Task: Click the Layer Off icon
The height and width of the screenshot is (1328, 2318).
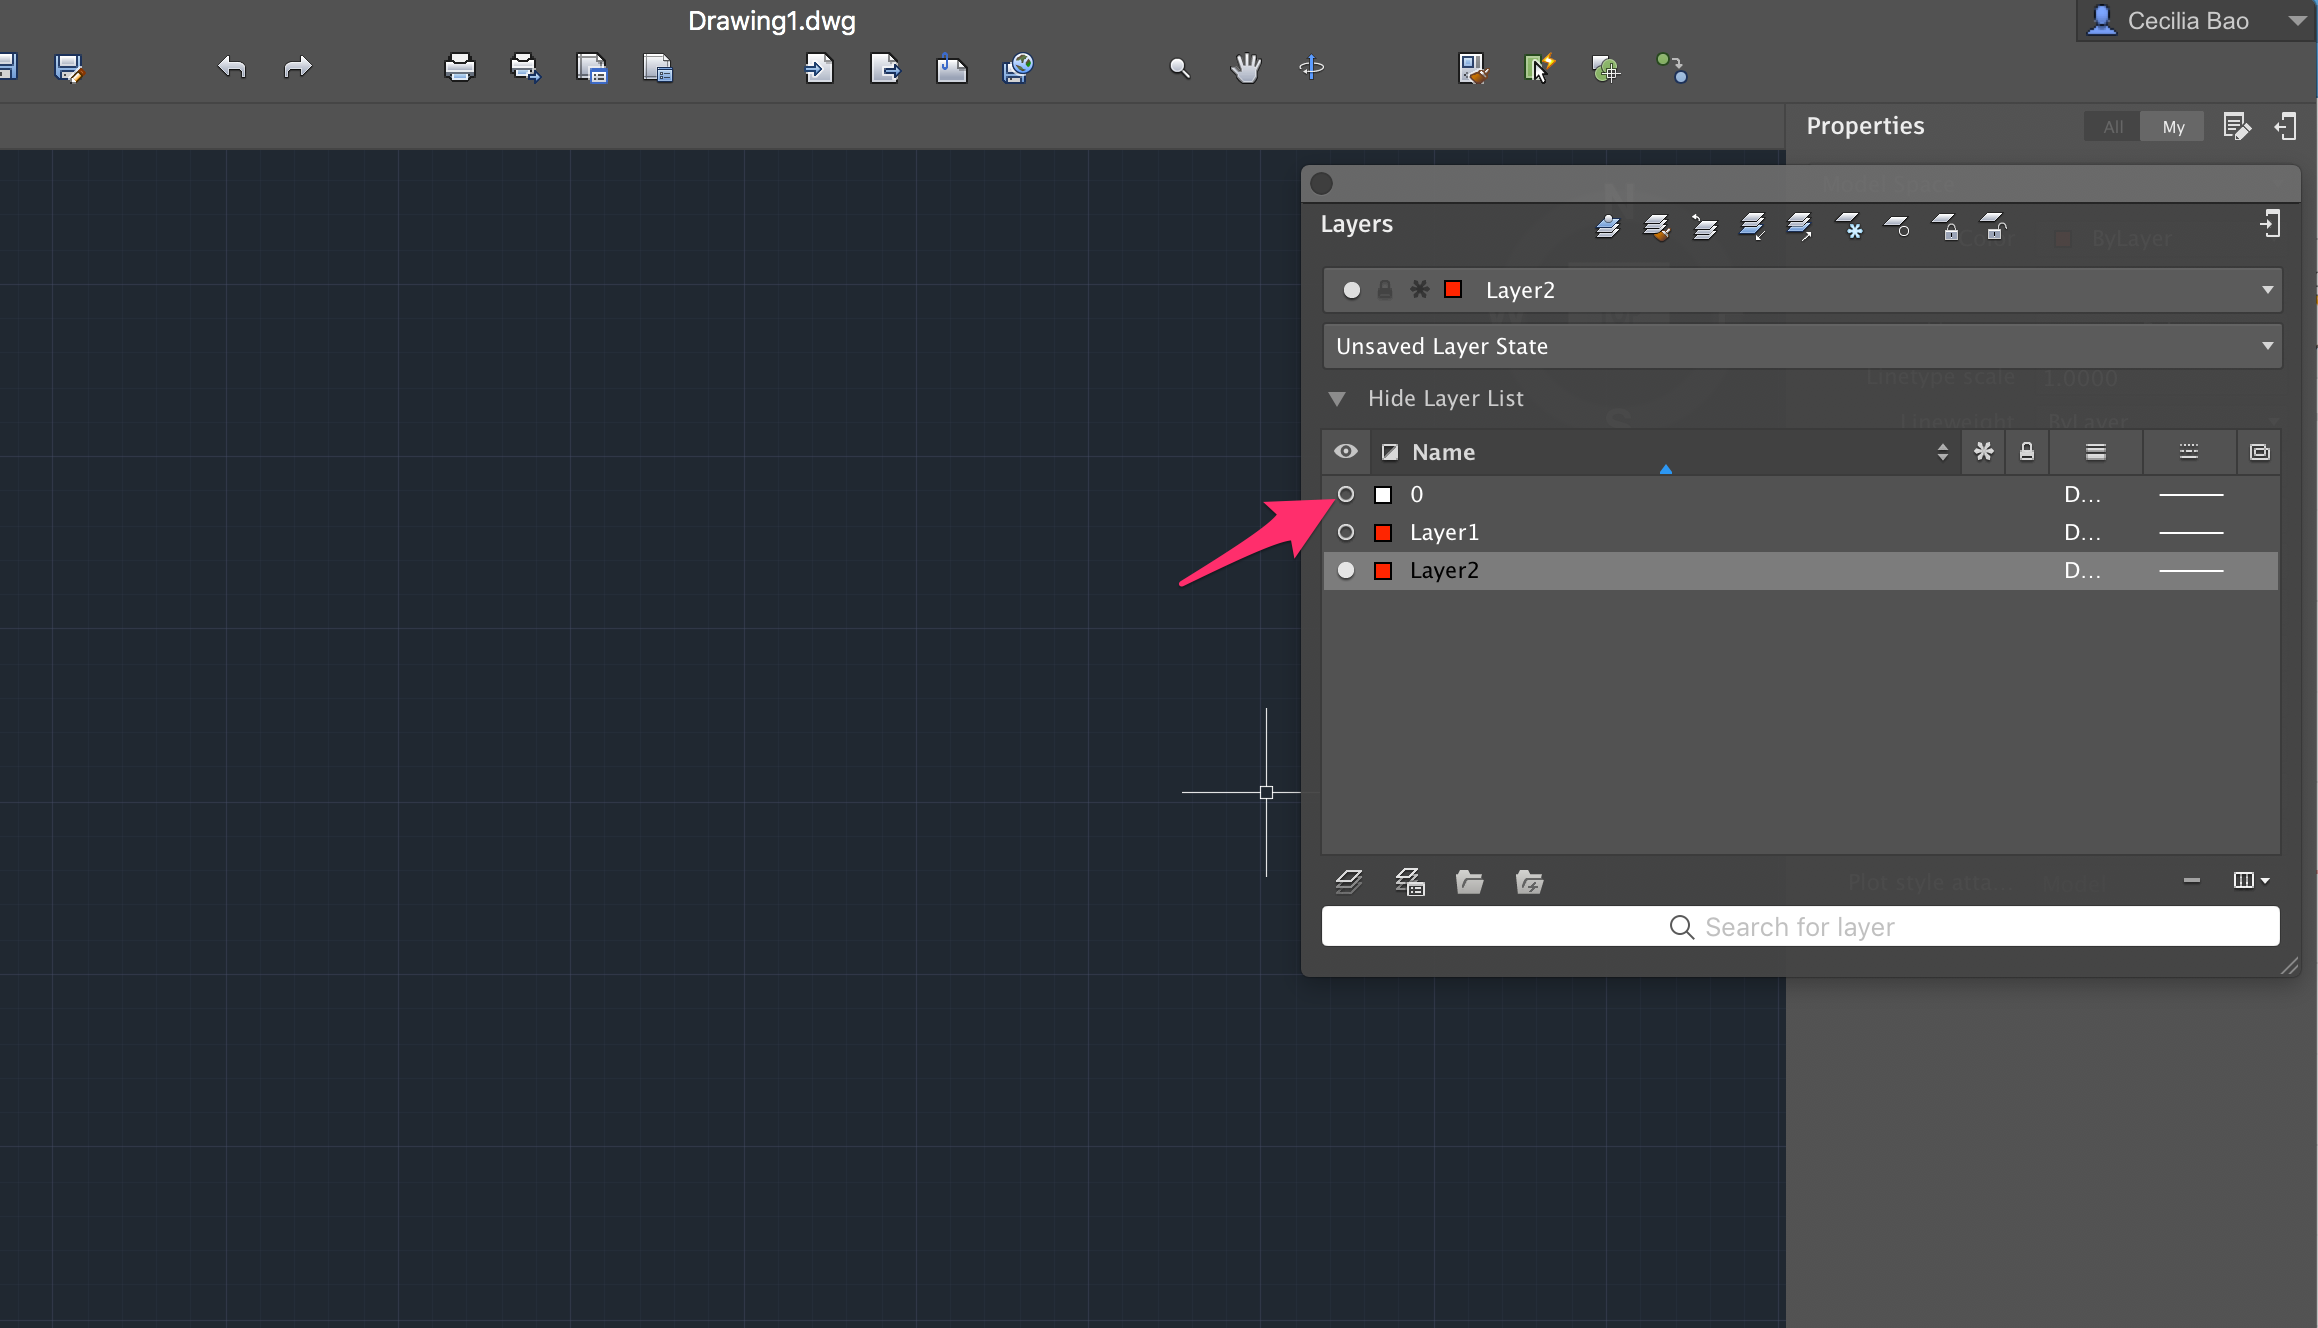Action: coord(1896,226)
